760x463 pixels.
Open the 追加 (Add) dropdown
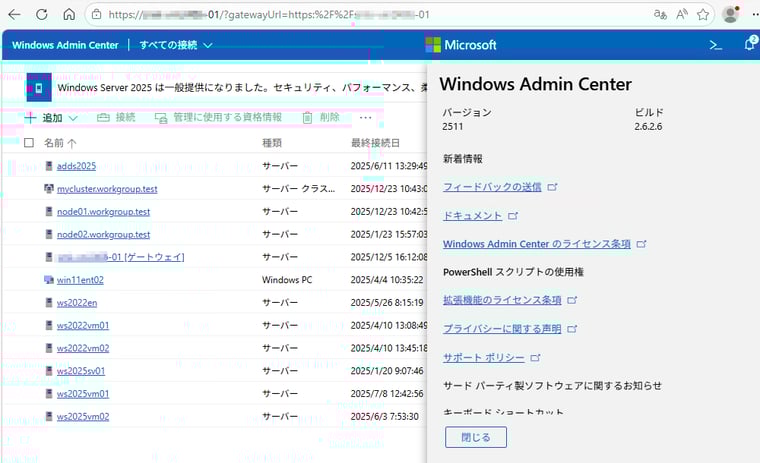(51, 118)
